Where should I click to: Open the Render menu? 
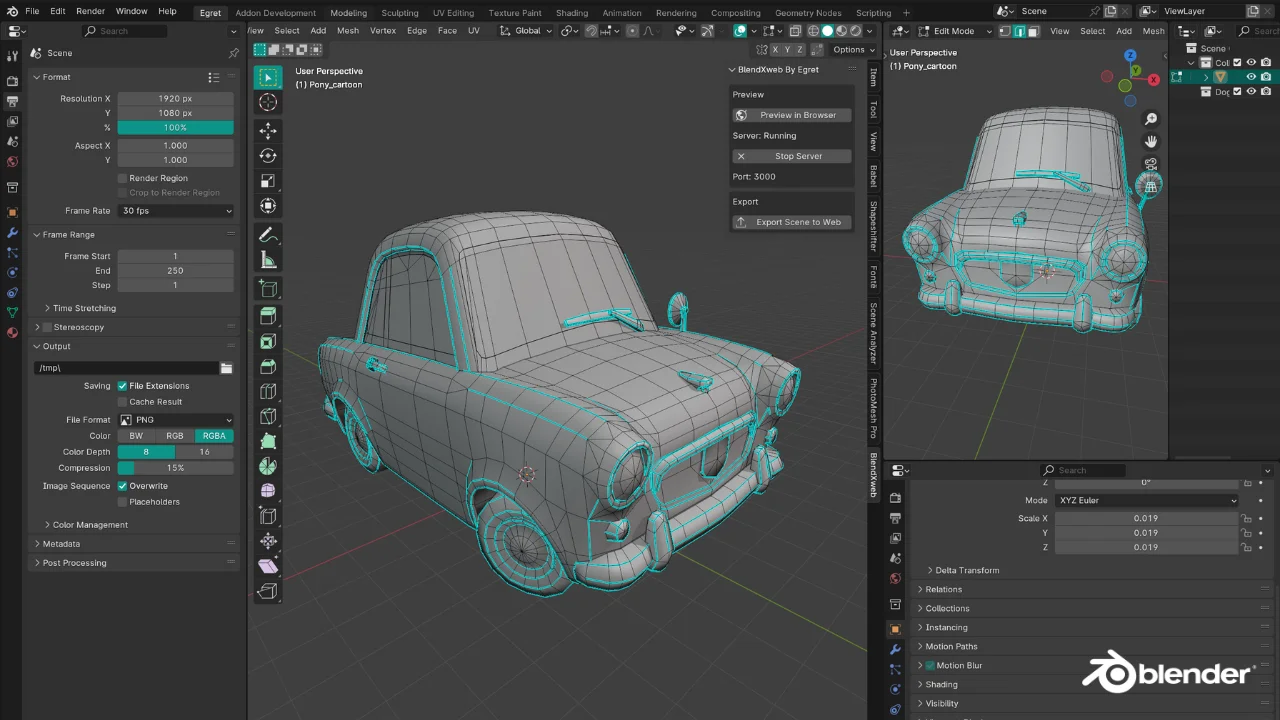(90, 11)
